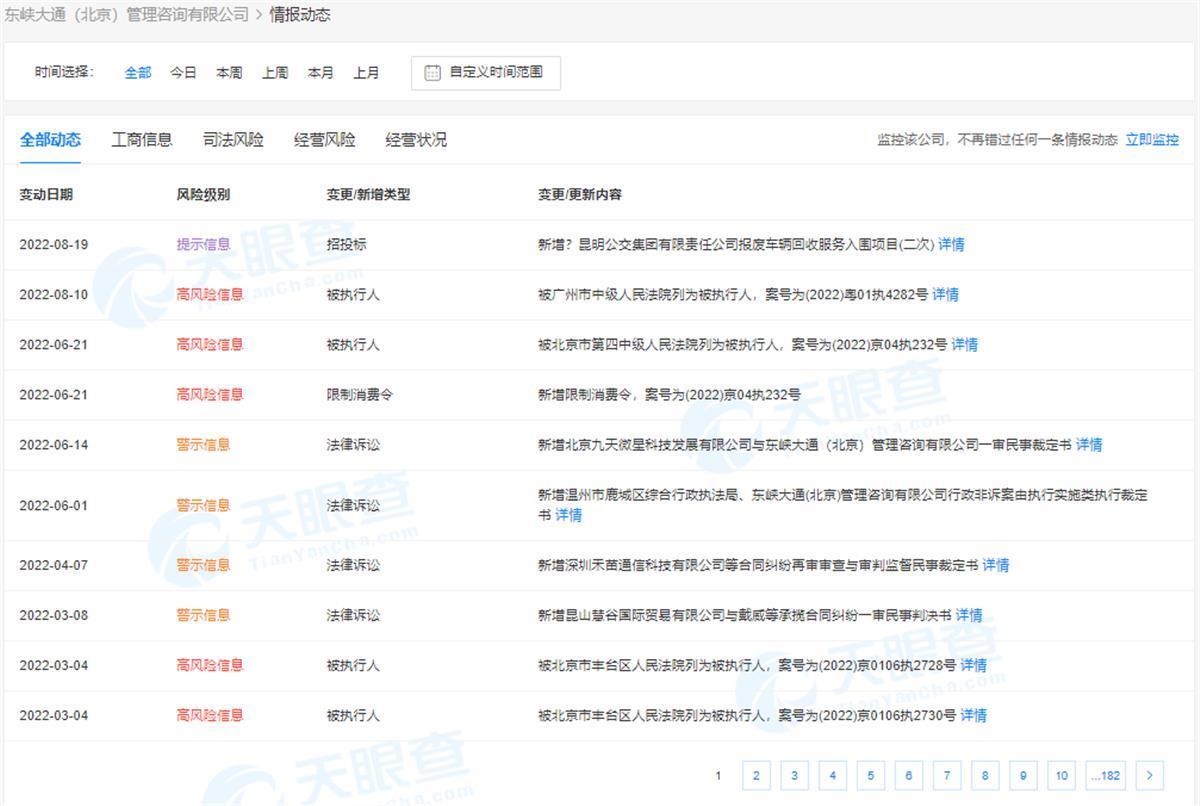This screenshot has width=1200, height=806.
Task: Switch to 司法风险 tab
Action: [233, 140]
